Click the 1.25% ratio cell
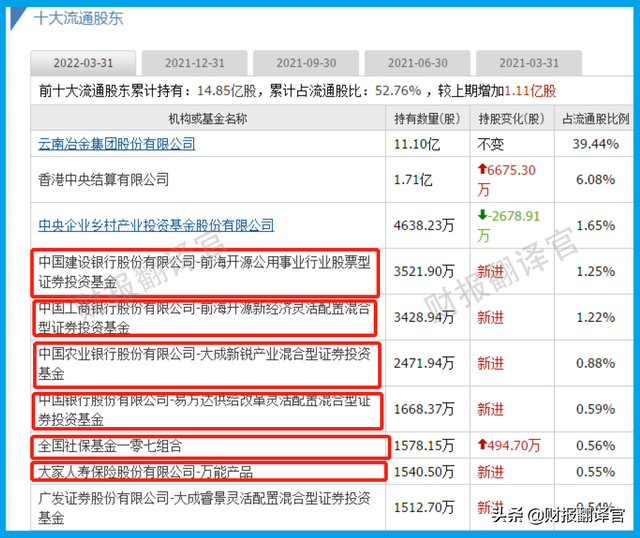Image resolution: width=640 pixels, height=538 pixels. 596,271
